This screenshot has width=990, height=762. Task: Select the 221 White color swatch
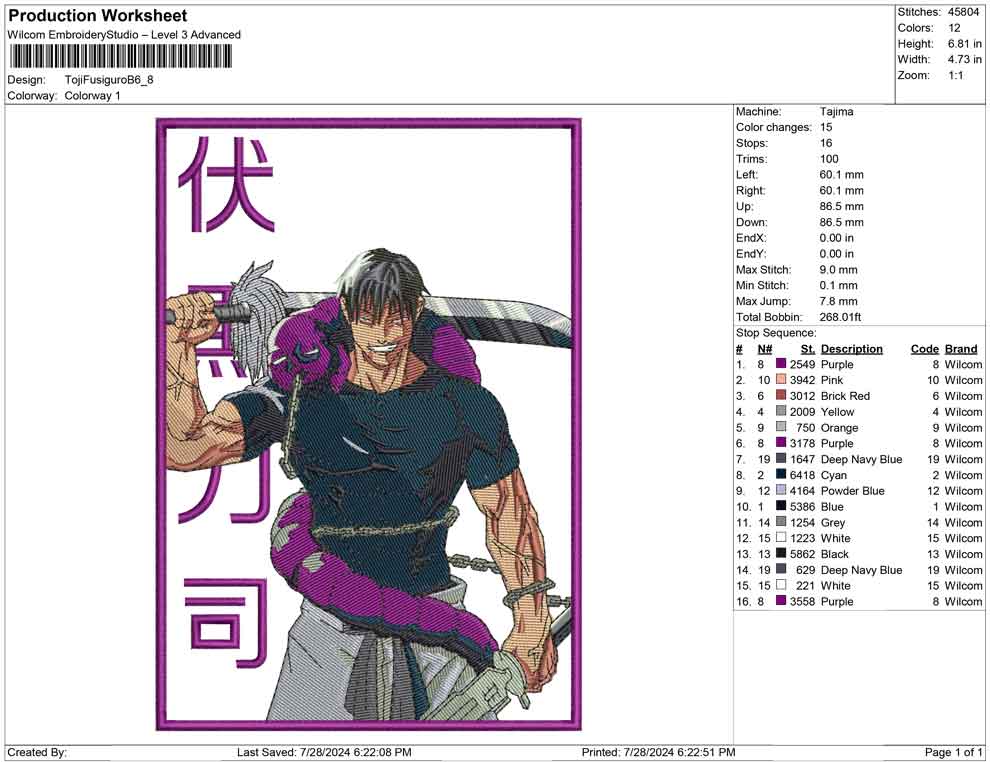(x=781, y=585)
